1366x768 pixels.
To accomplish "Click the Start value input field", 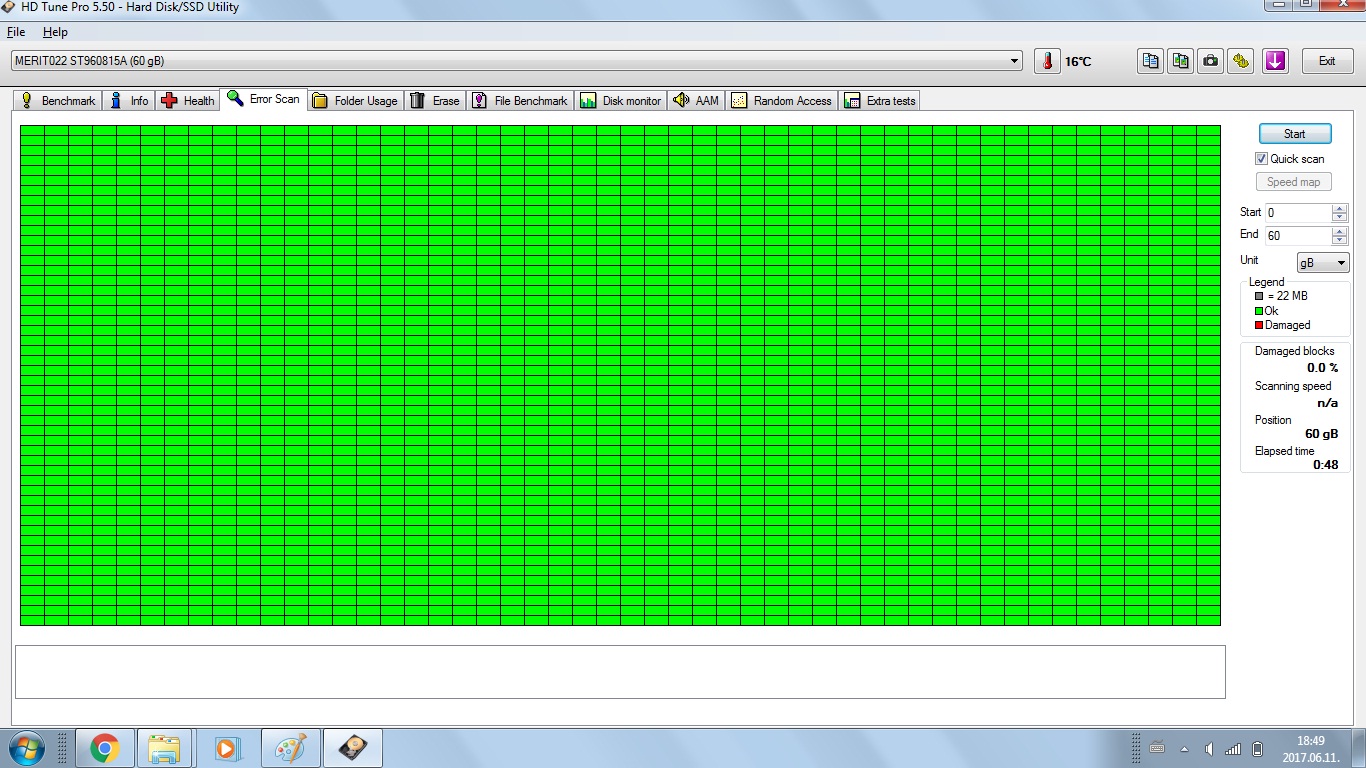I will 1298,213.
